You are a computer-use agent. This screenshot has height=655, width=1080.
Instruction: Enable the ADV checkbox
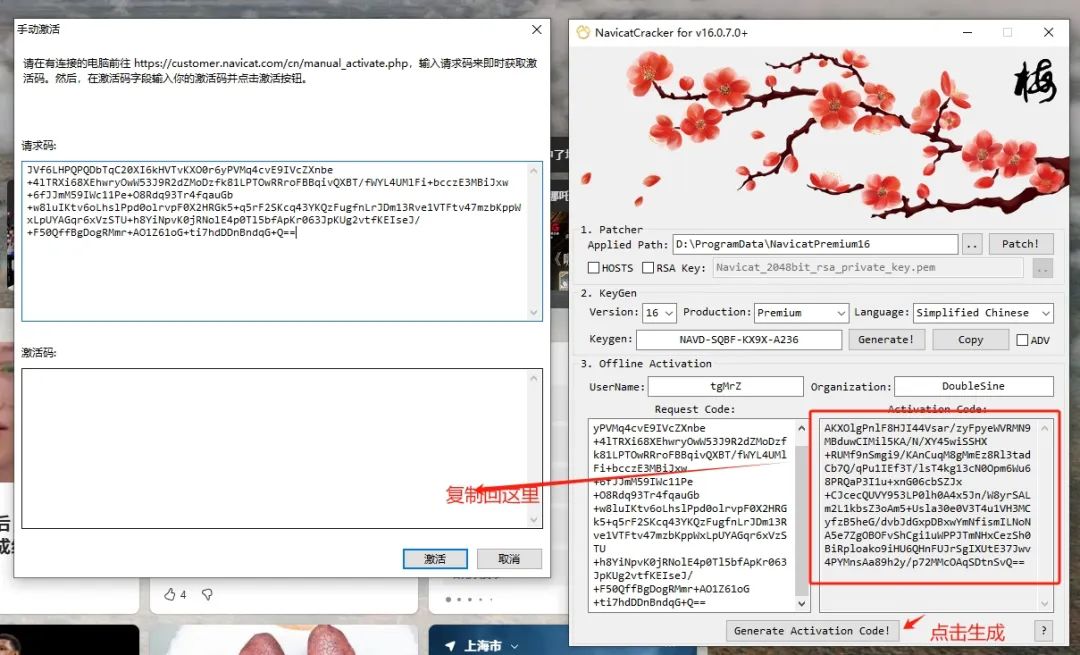click(1022, 340)
